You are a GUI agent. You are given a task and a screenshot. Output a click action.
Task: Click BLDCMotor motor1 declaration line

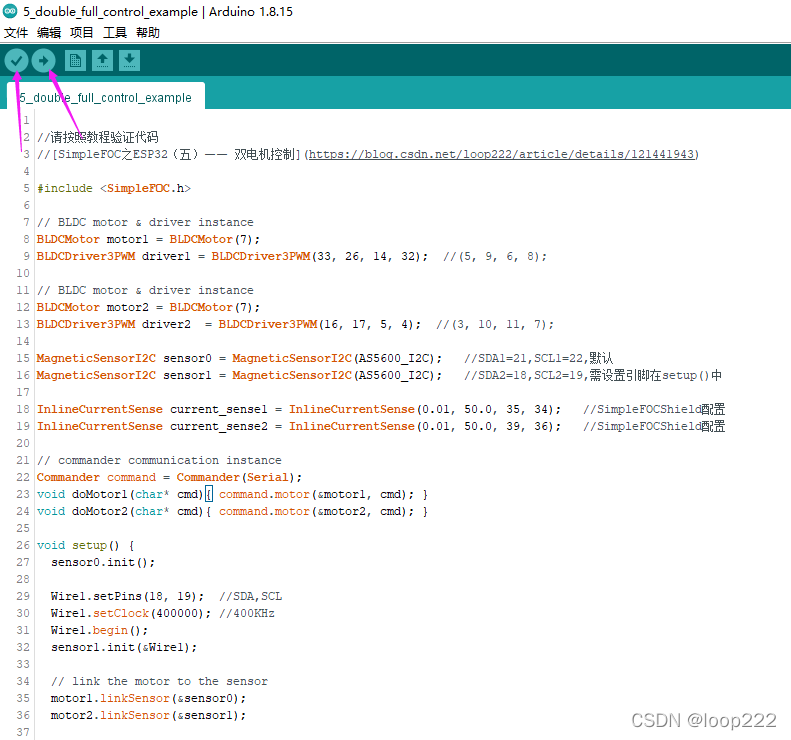pyautogui.click(x=148, y=239)
